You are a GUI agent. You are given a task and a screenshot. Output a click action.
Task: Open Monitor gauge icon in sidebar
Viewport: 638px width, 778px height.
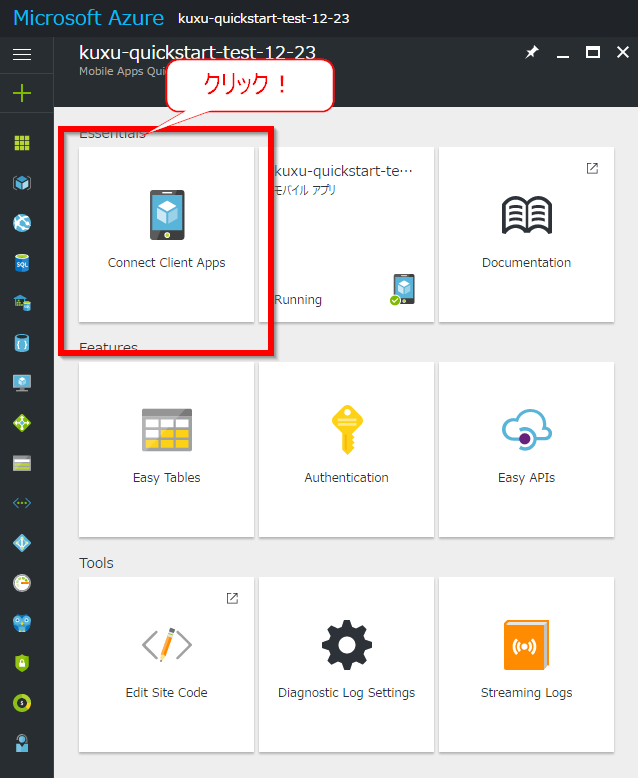point(22,583)
